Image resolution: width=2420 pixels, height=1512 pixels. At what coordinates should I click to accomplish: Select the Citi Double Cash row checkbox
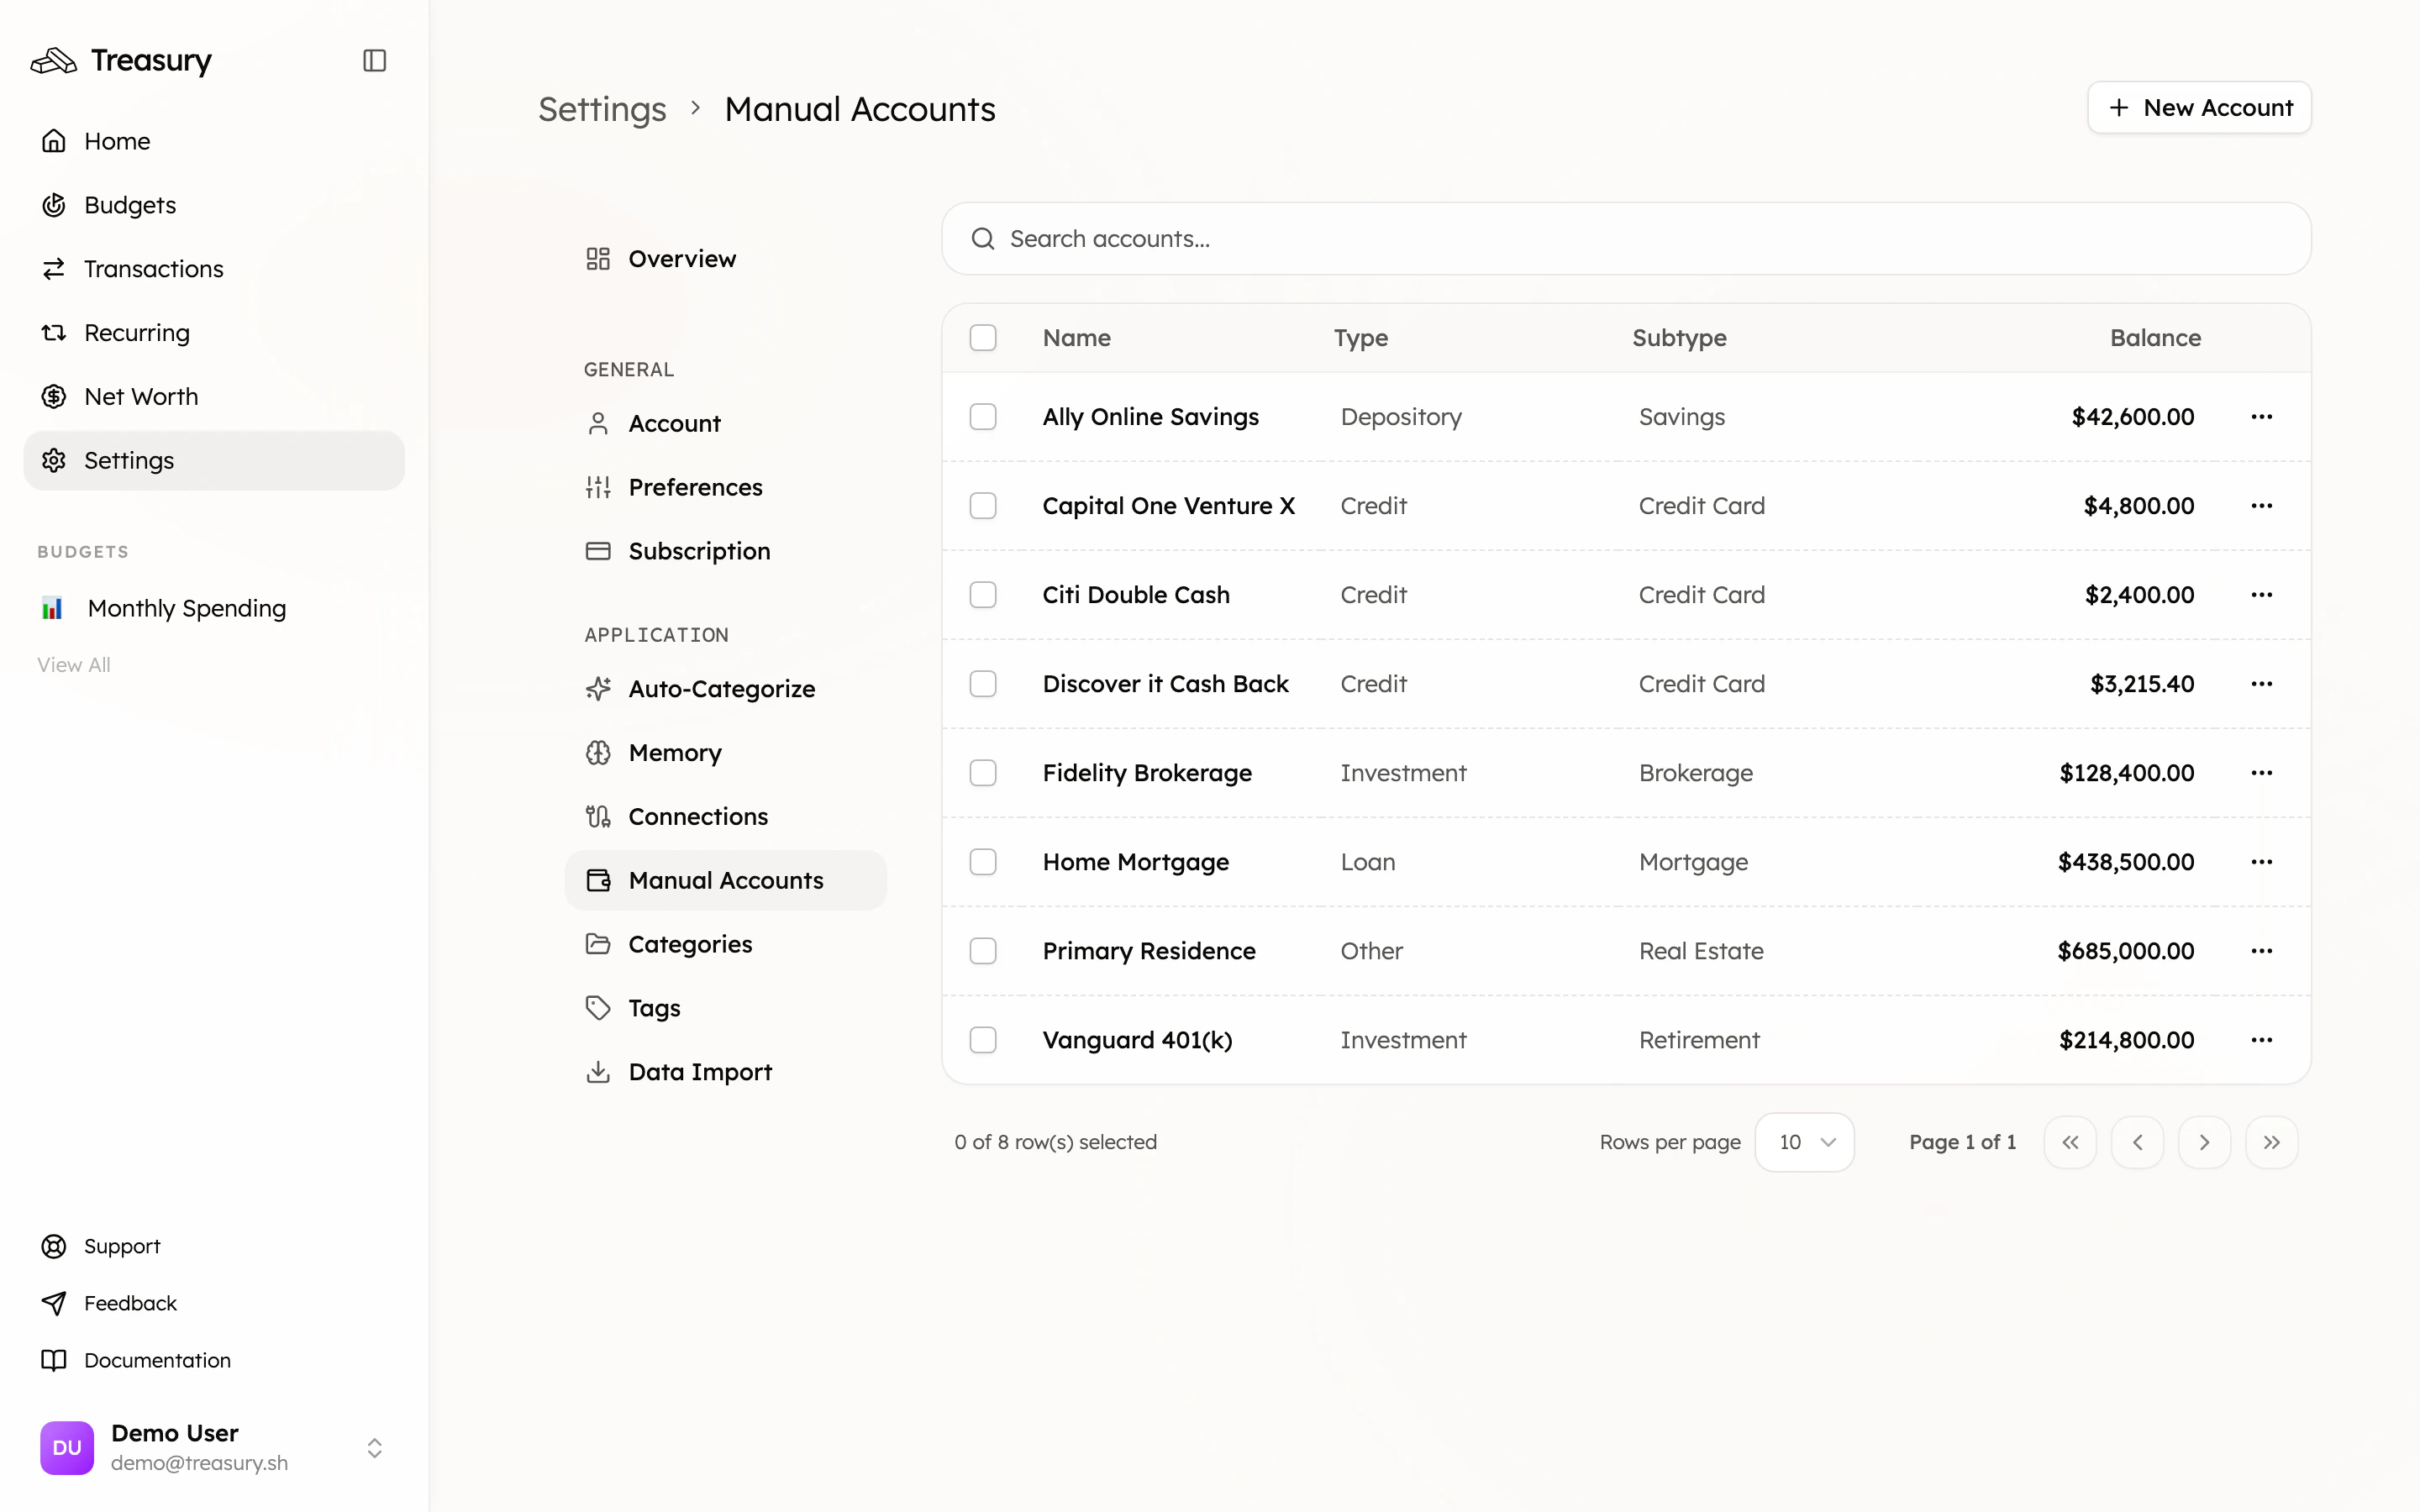coord(983,595)
